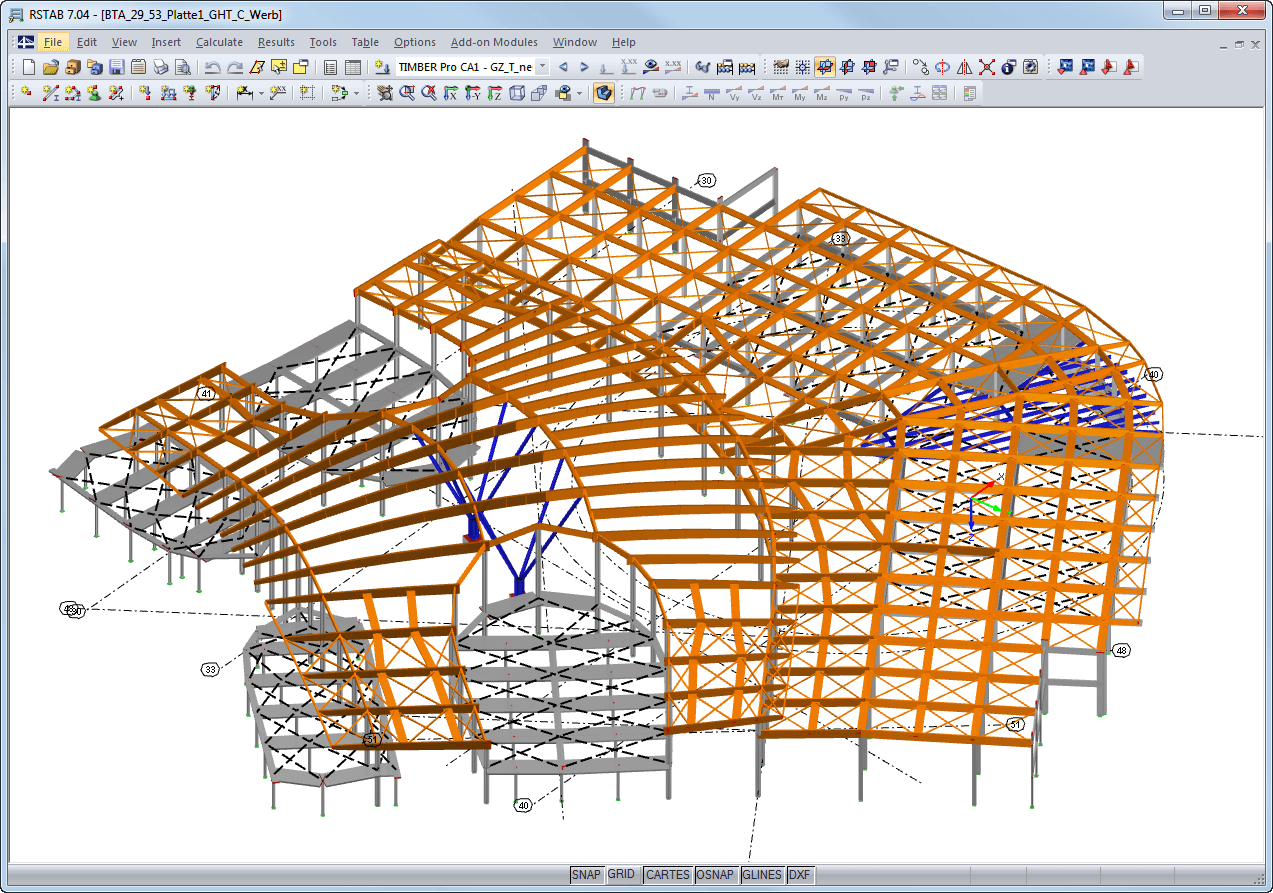
Task: Expand the display properties dropdown arrow
Action: click(x=578, y=92)
